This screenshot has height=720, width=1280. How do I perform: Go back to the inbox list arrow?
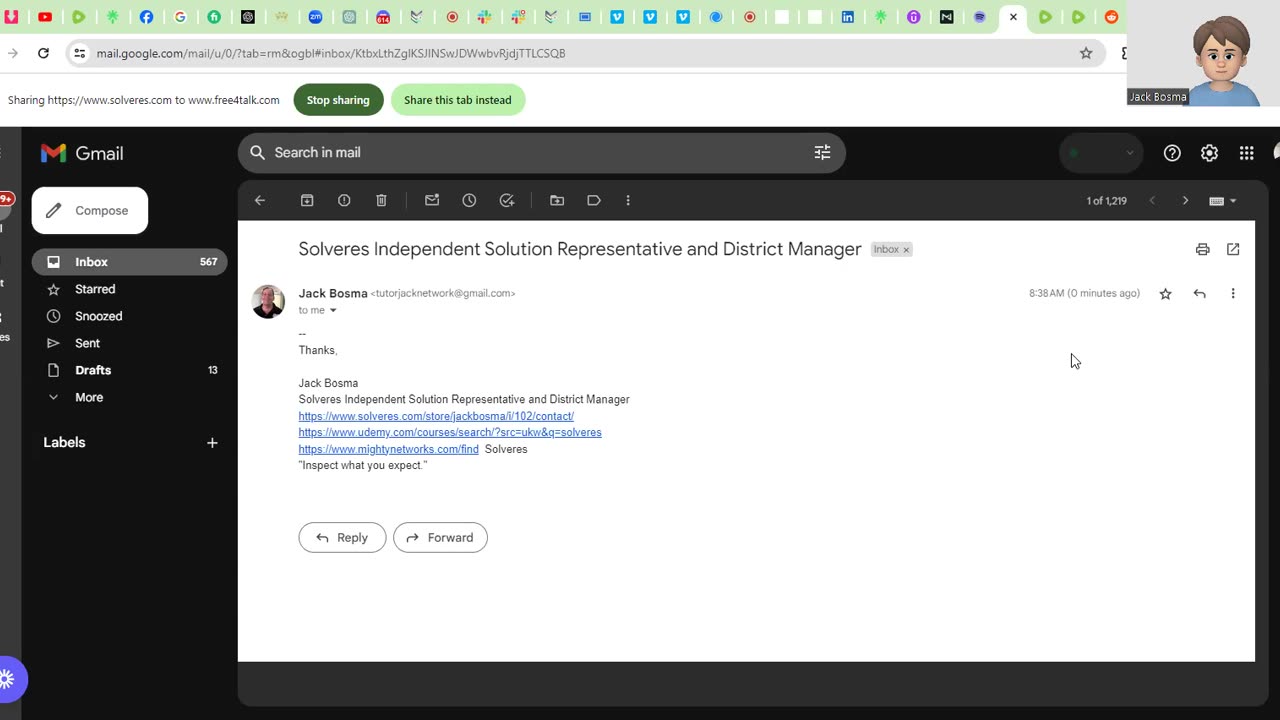pos(260,201)
